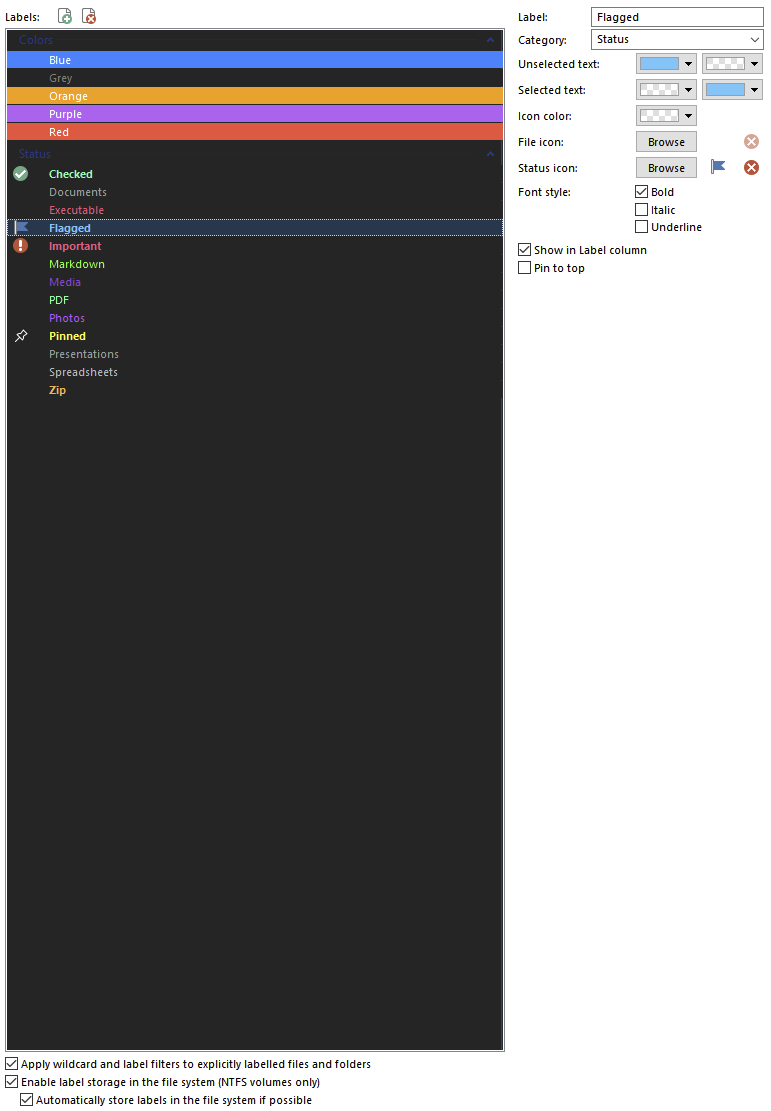This screenshot has height=1111, width=771.
Task: Click the light blue Unselected text swatch
Action: 659,64
